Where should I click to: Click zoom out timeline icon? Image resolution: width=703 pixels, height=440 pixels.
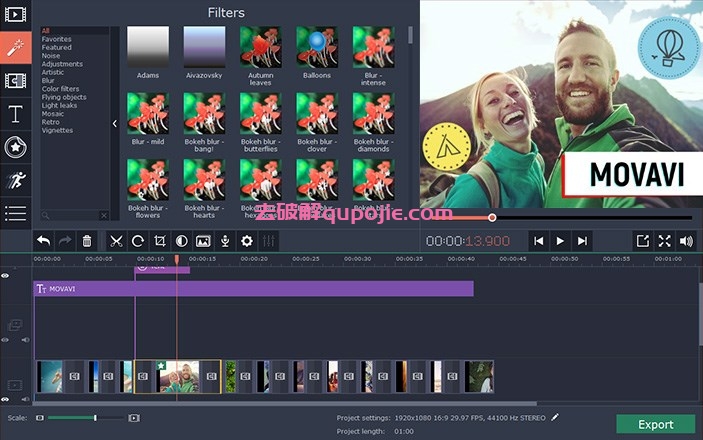pyautogui.click(x=40, y=418)
